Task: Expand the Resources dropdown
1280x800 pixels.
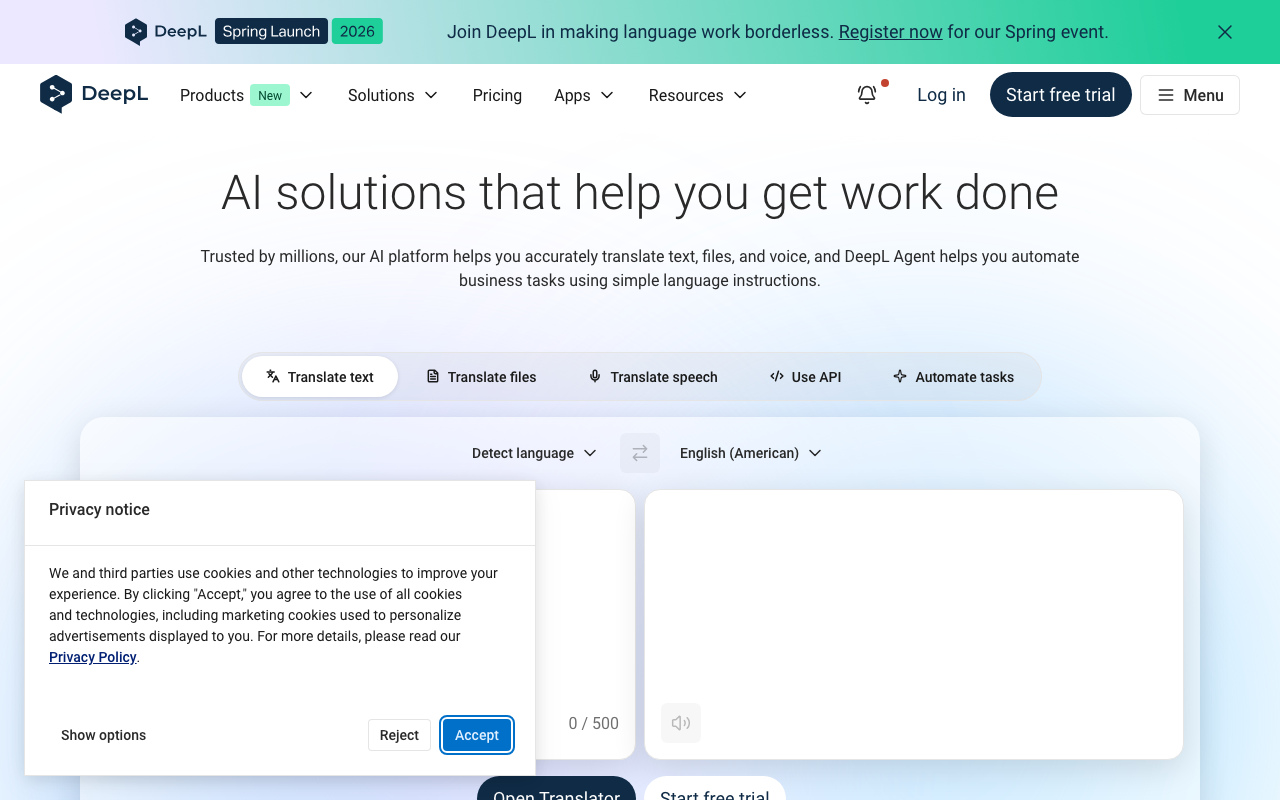Action: [x=697, y=95]
